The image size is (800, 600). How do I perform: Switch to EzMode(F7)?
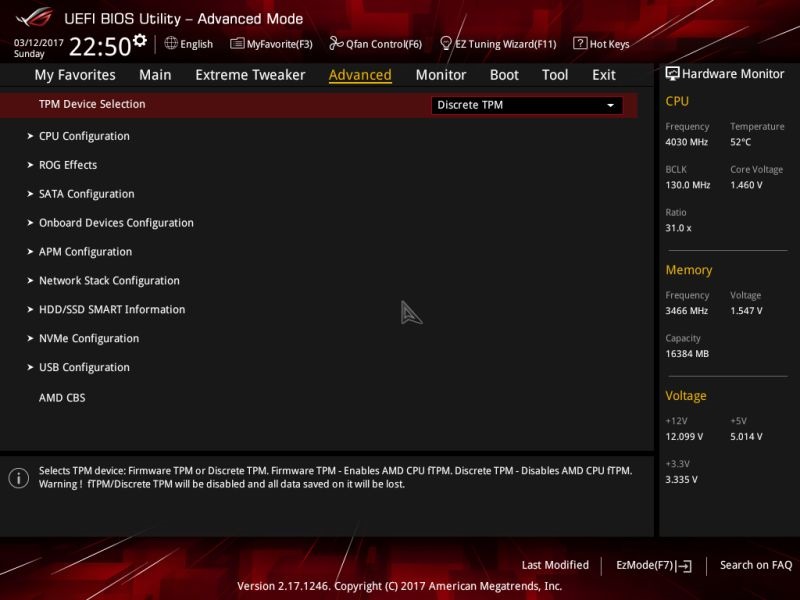[x=654, y=565]
